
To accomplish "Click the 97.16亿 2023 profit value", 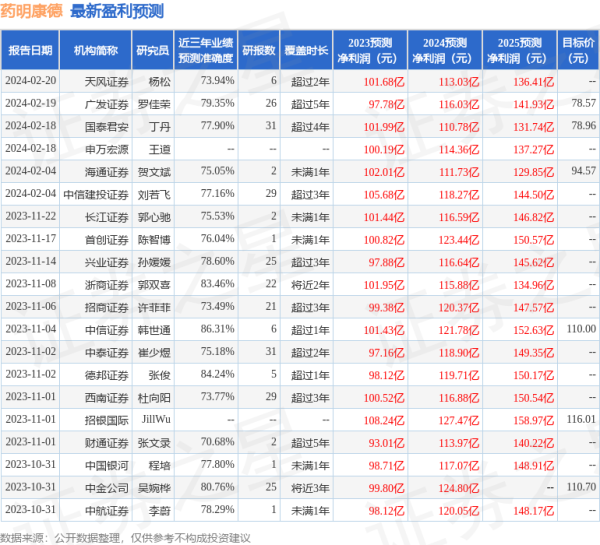I will point(386,352).
